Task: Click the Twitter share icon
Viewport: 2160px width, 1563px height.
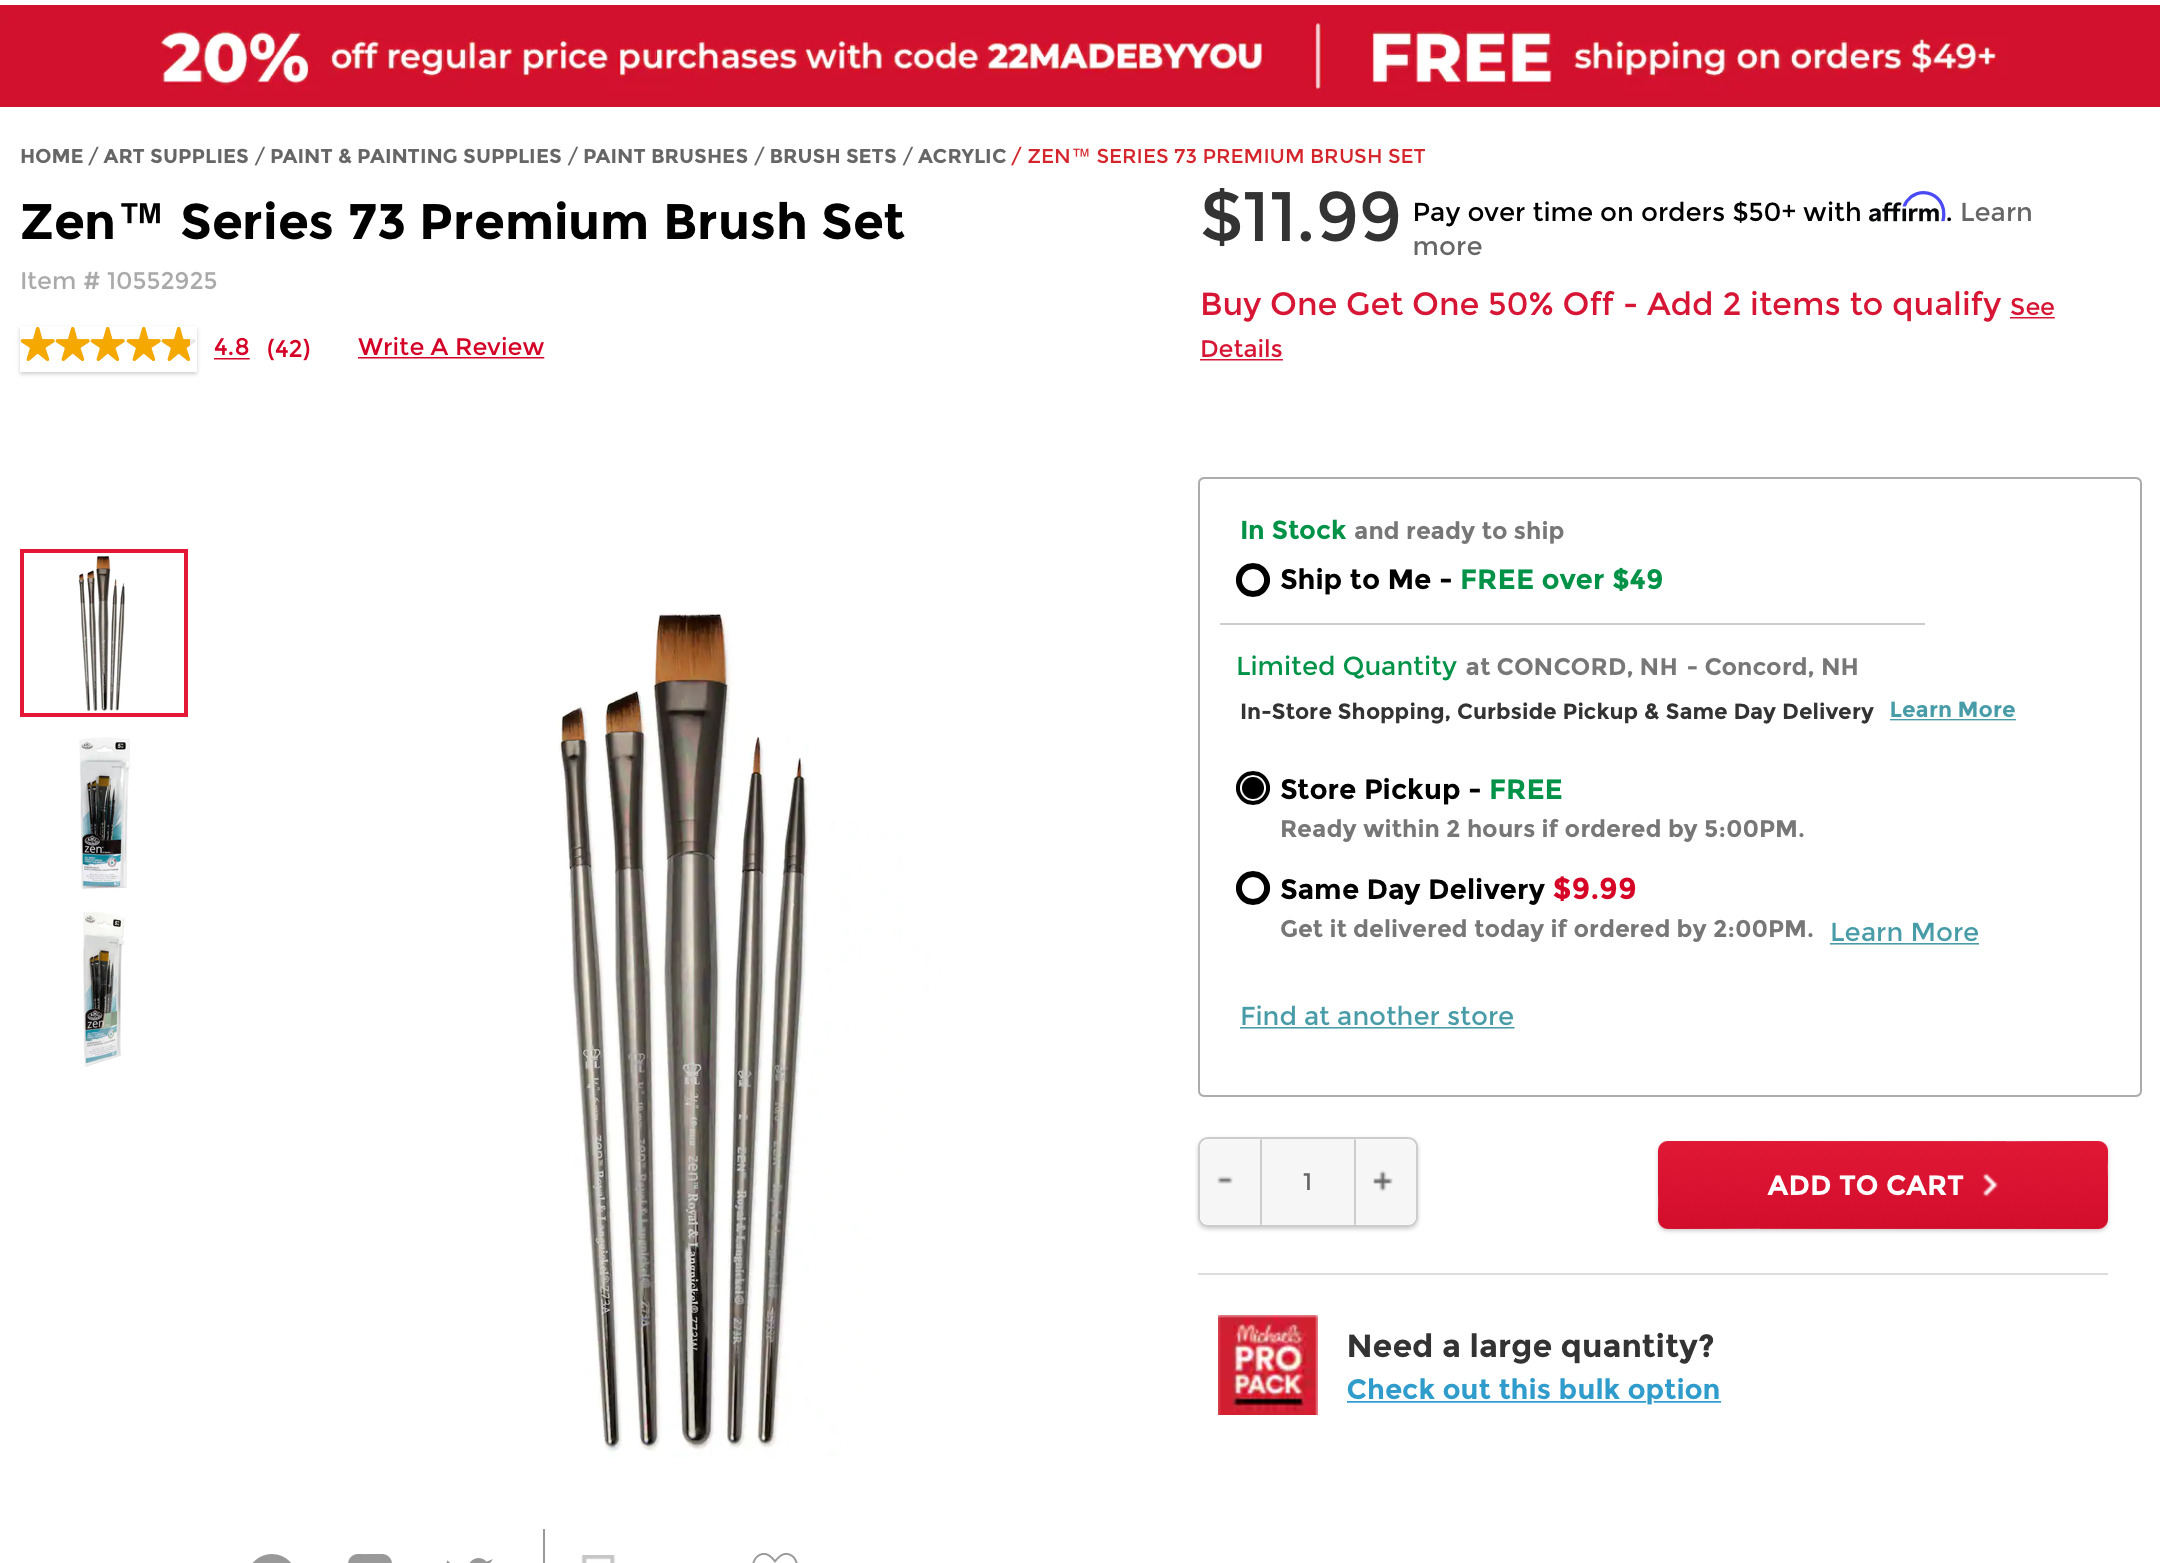Action: pyautogui.click(x=470, y=1558)
